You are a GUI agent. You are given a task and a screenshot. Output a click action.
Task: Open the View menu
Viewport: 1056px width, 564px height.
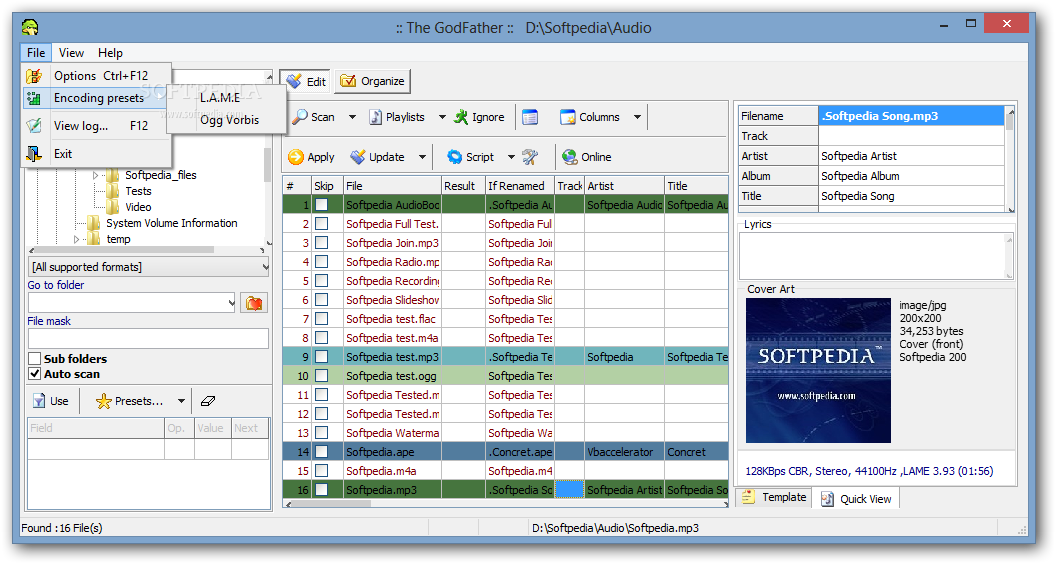click(x=71, y=53)
